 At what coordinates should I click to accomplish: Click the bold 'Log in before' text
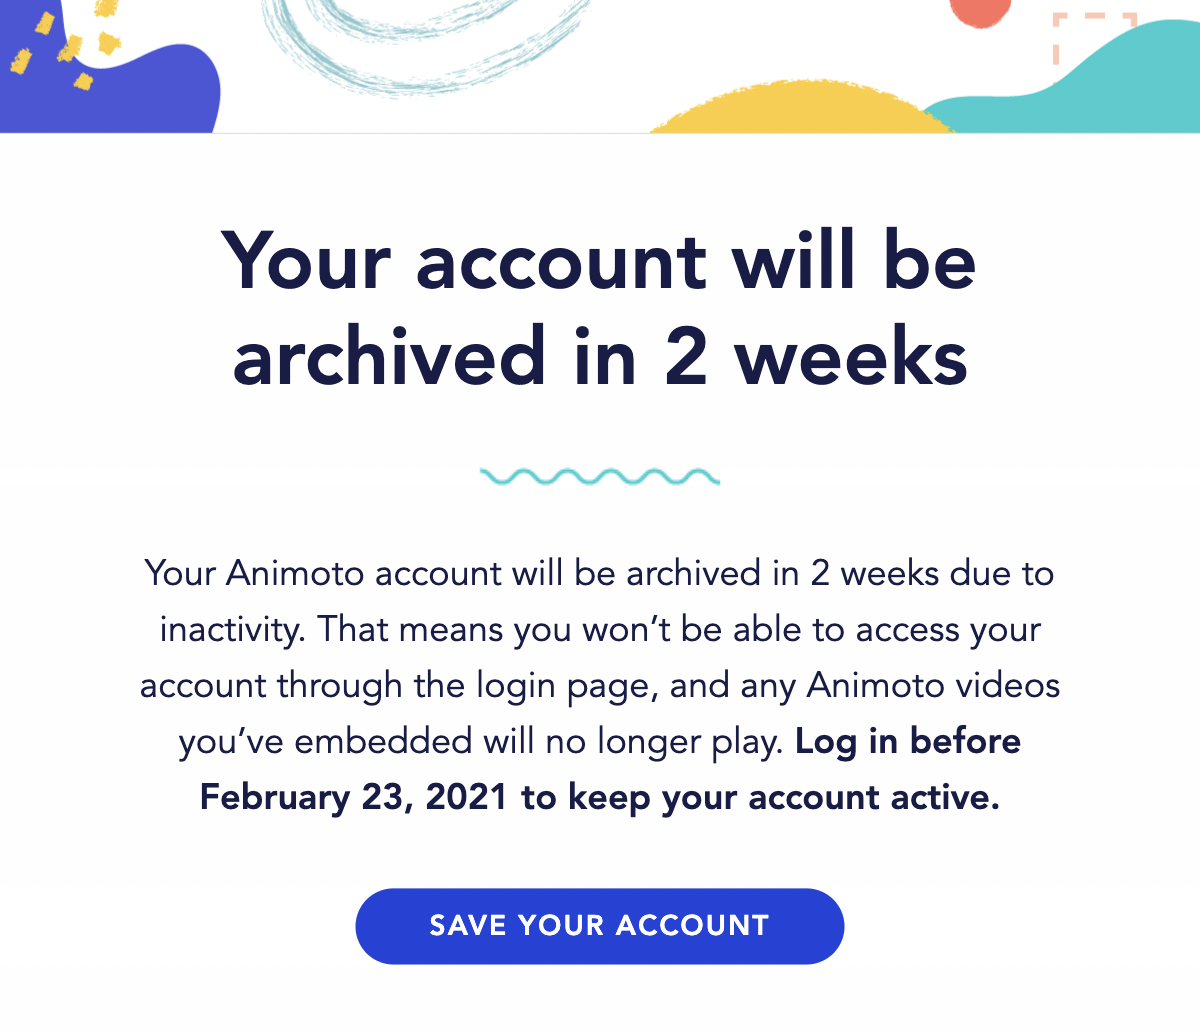coord(908,742)
